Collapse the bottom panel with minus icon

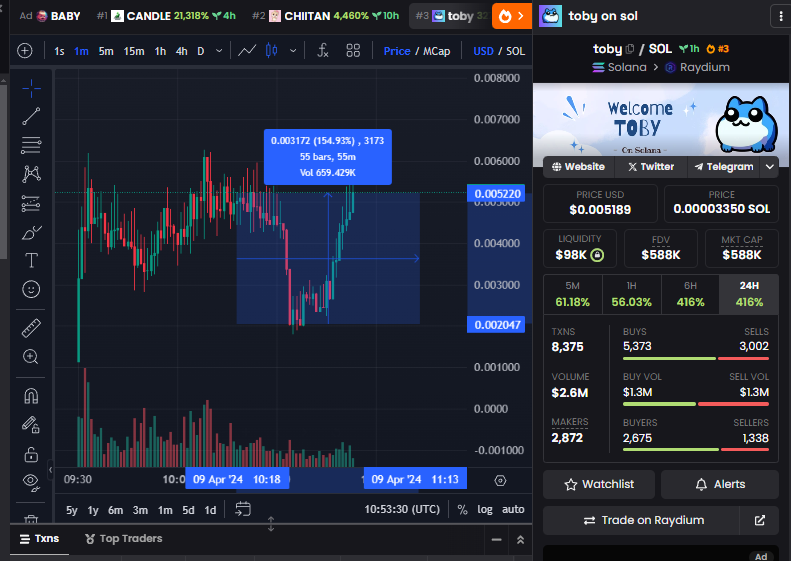point(496,540)
